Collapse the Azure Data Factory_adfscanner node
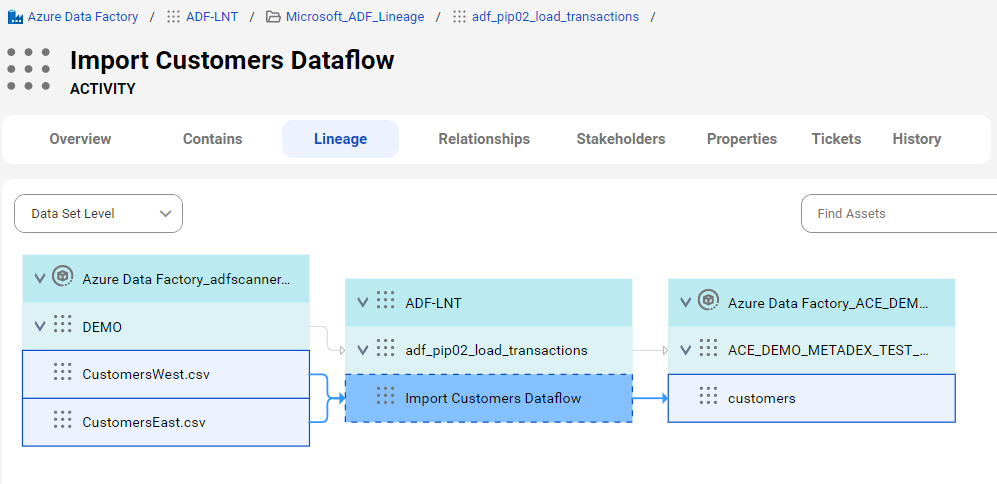 [x=39, y=279]
